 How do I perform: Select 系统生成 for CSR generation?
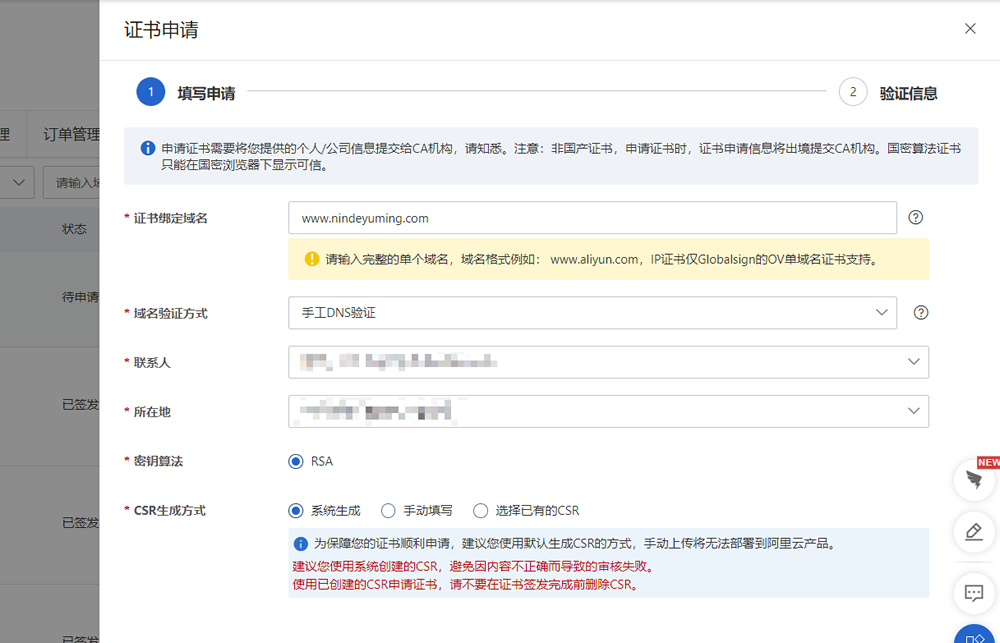[296, 510]
